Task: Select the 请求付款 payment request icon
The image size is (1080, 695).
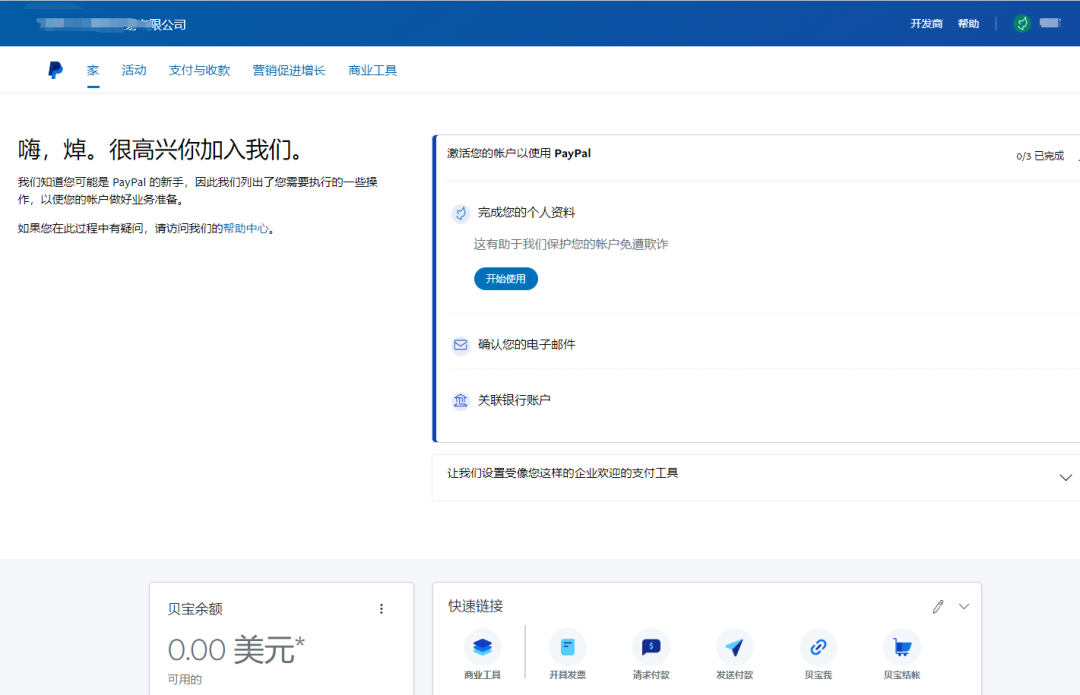Action: point(651,648)
